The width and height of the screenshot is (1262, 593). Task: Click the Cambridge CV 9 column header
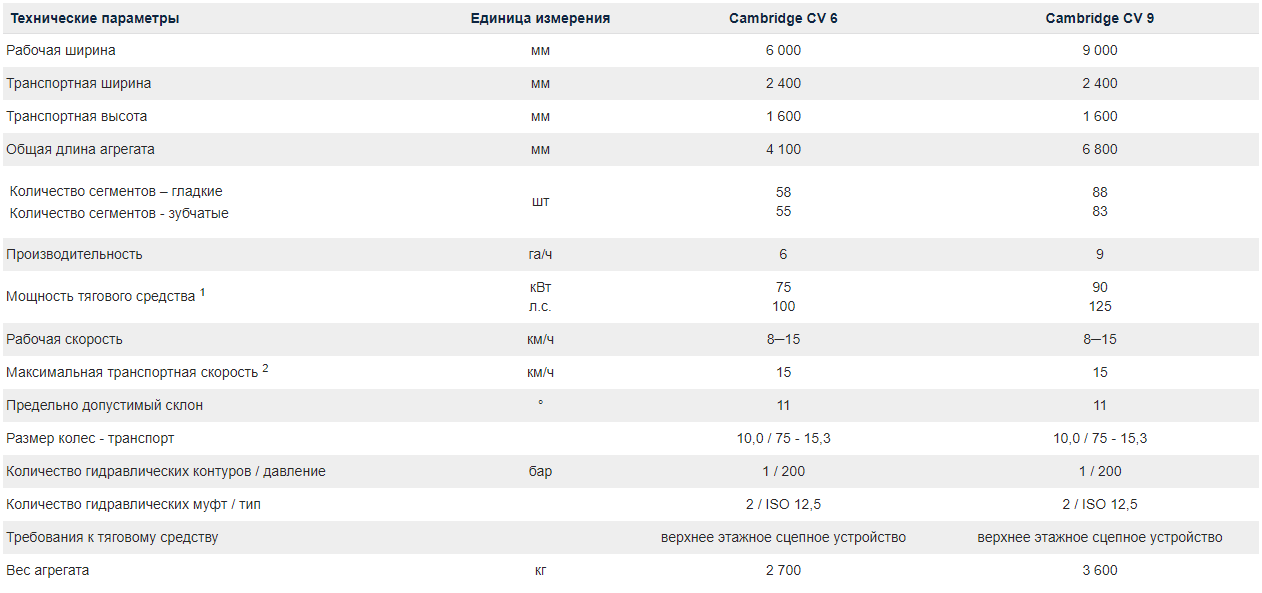pos(1099,18)
